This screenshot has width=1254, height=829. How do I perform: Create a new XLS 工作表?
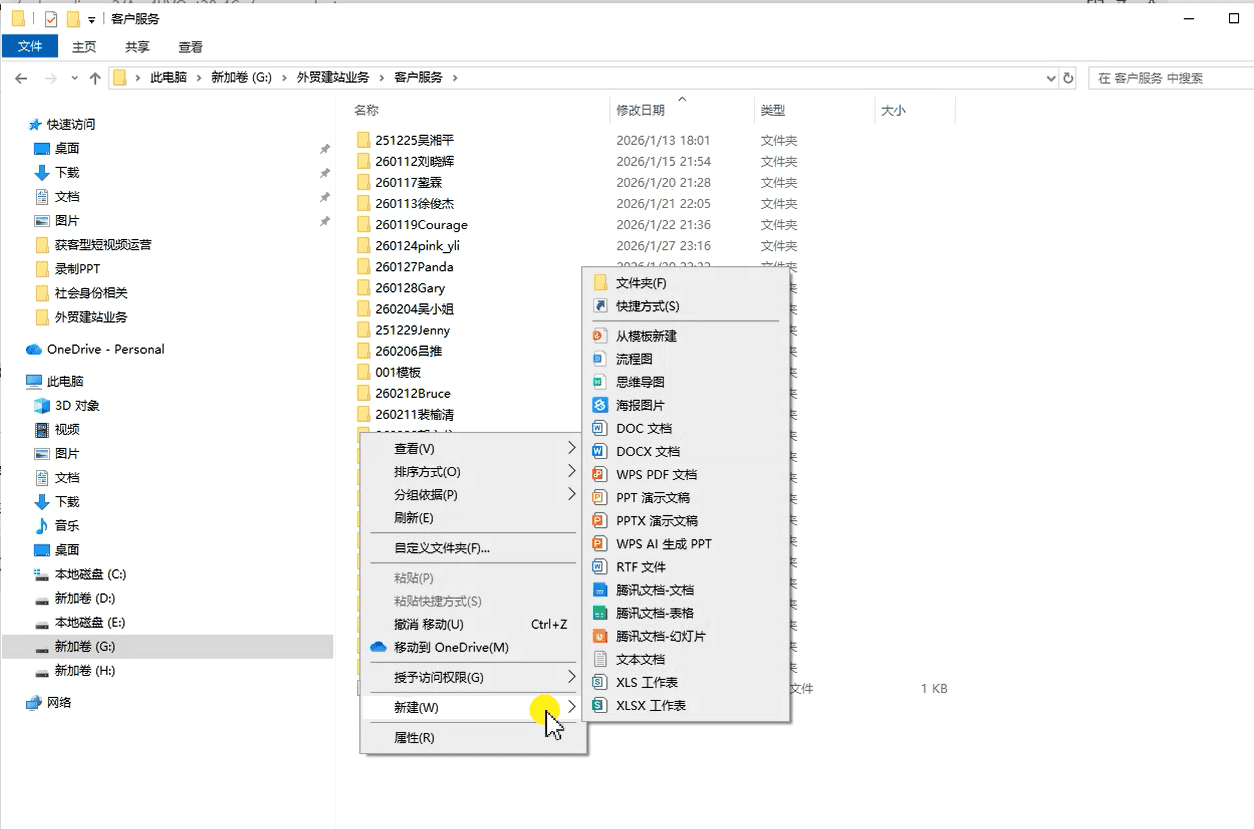[x=686, y=682]
